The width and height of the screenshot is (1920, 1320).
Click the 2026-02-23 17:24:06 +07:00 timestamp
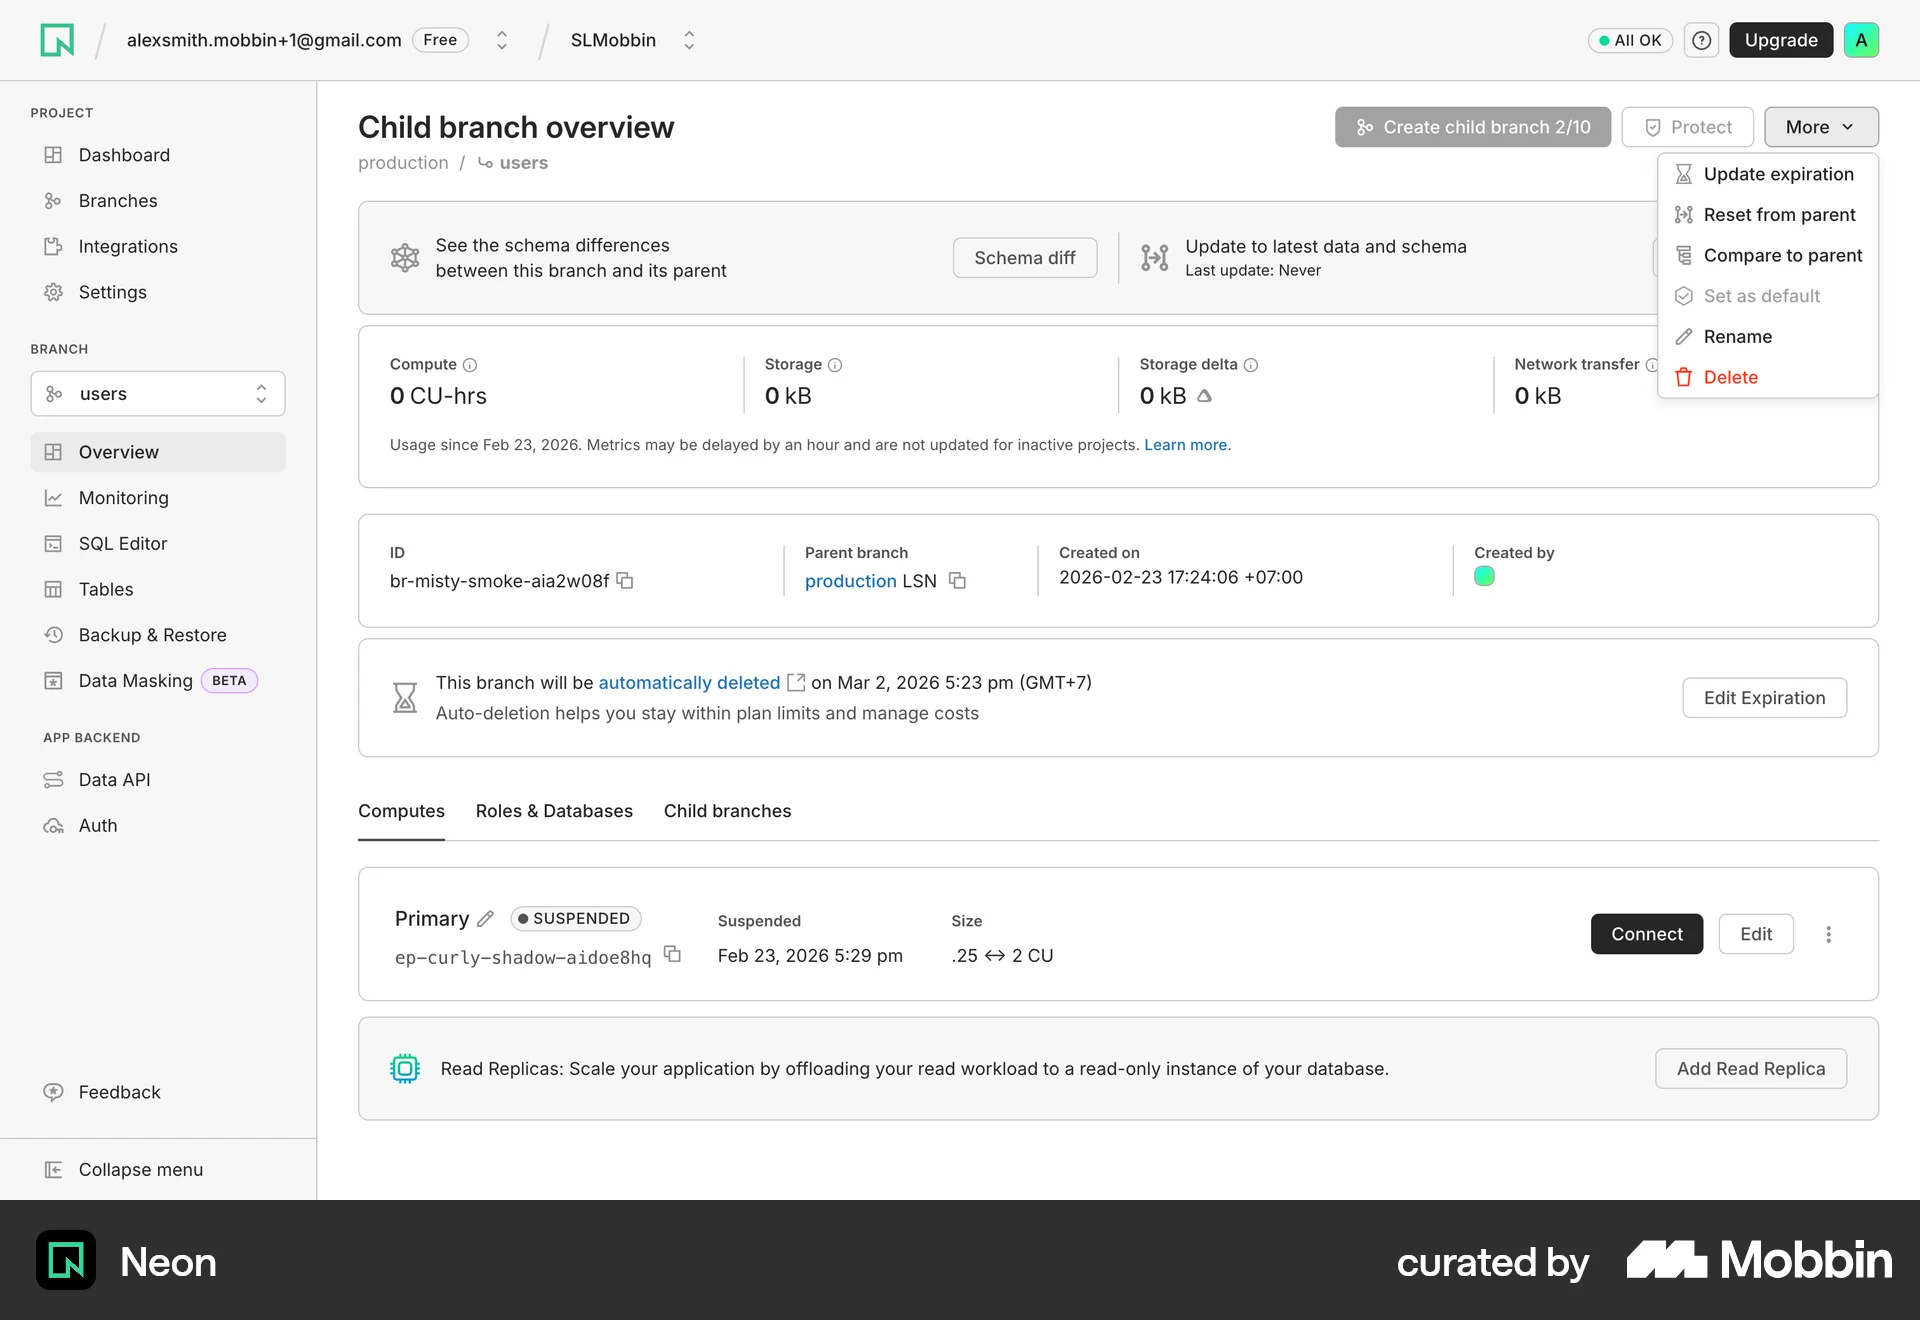[1181, 577]
